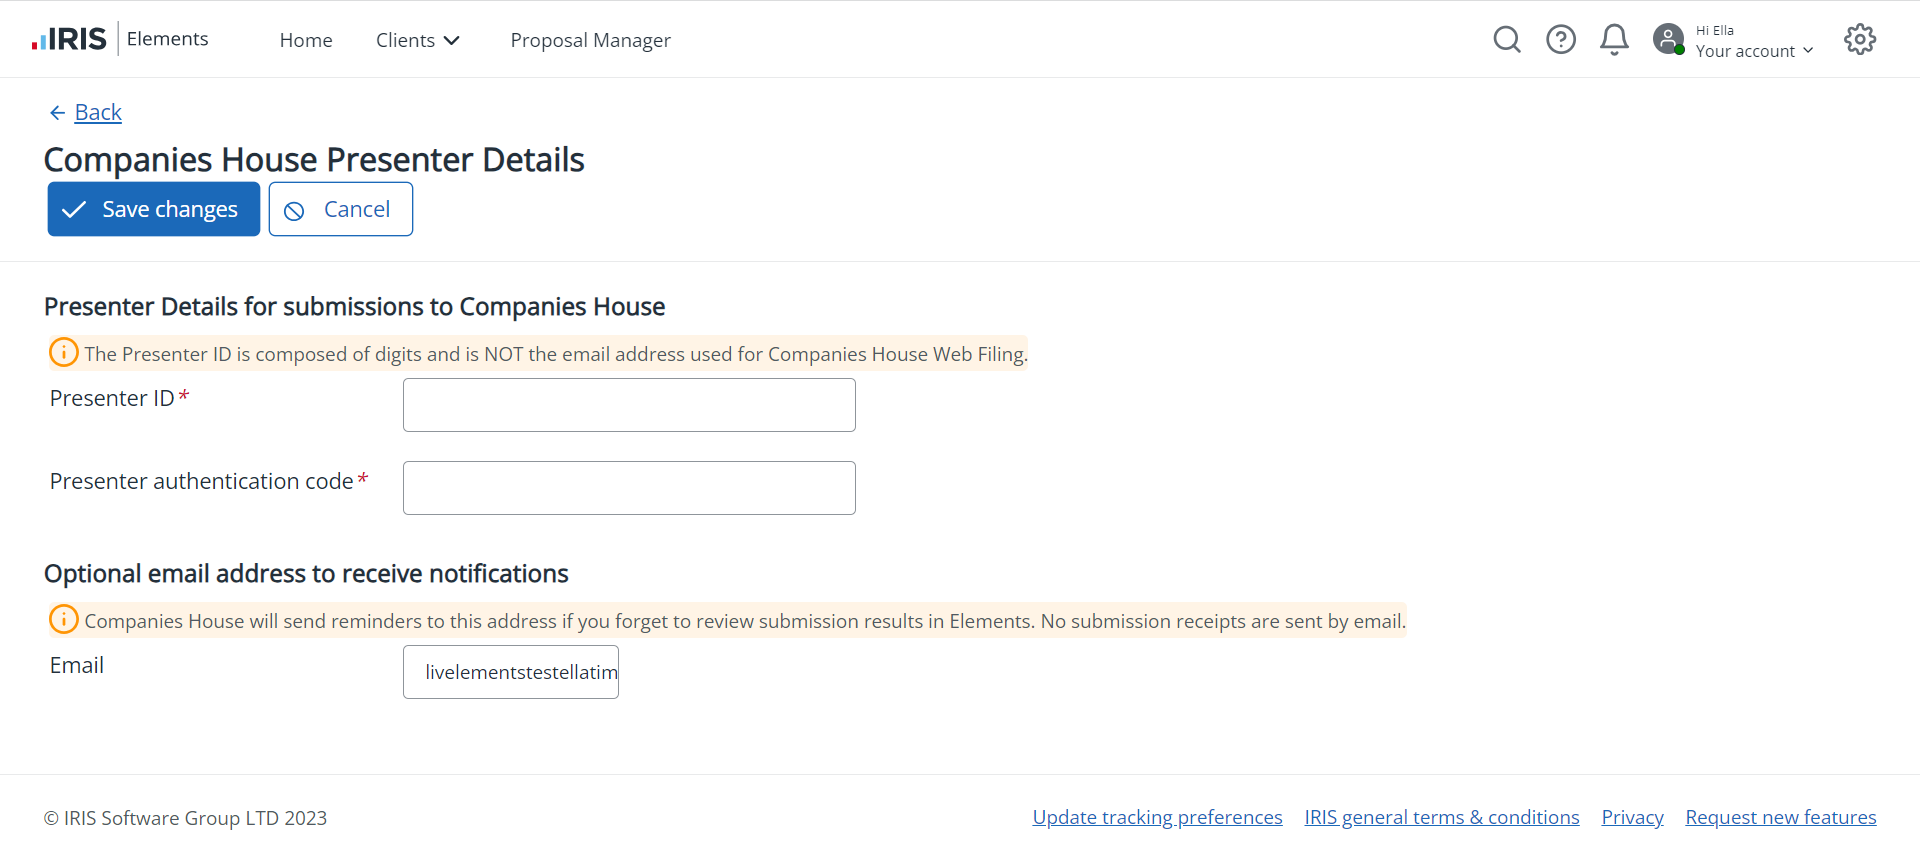Go to the Home menu item
This screenshot has width=1920, height=857.
(306, 40)
